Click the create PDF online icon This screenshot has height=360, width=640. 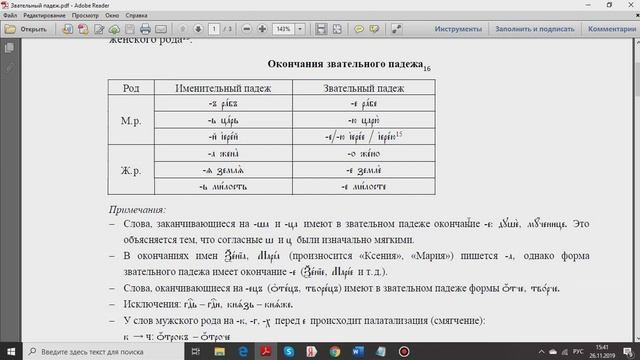(83, 29)
